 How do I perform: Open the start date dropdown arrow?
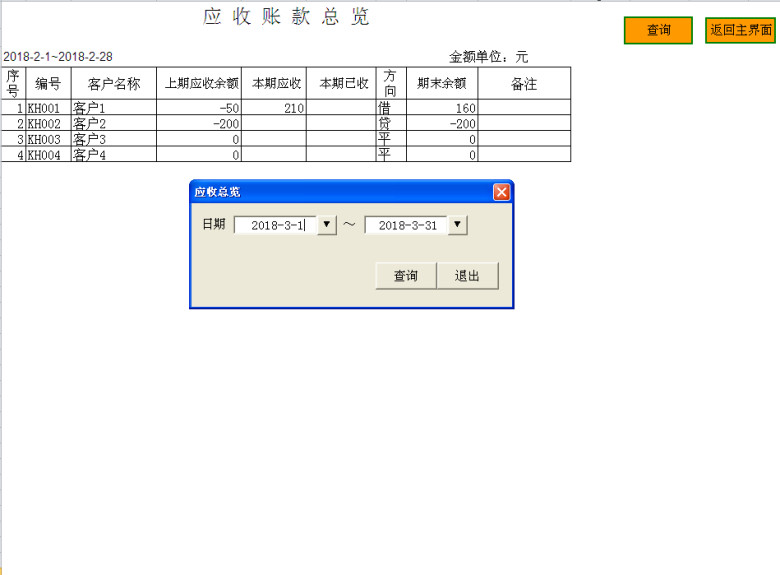[327, 225]
